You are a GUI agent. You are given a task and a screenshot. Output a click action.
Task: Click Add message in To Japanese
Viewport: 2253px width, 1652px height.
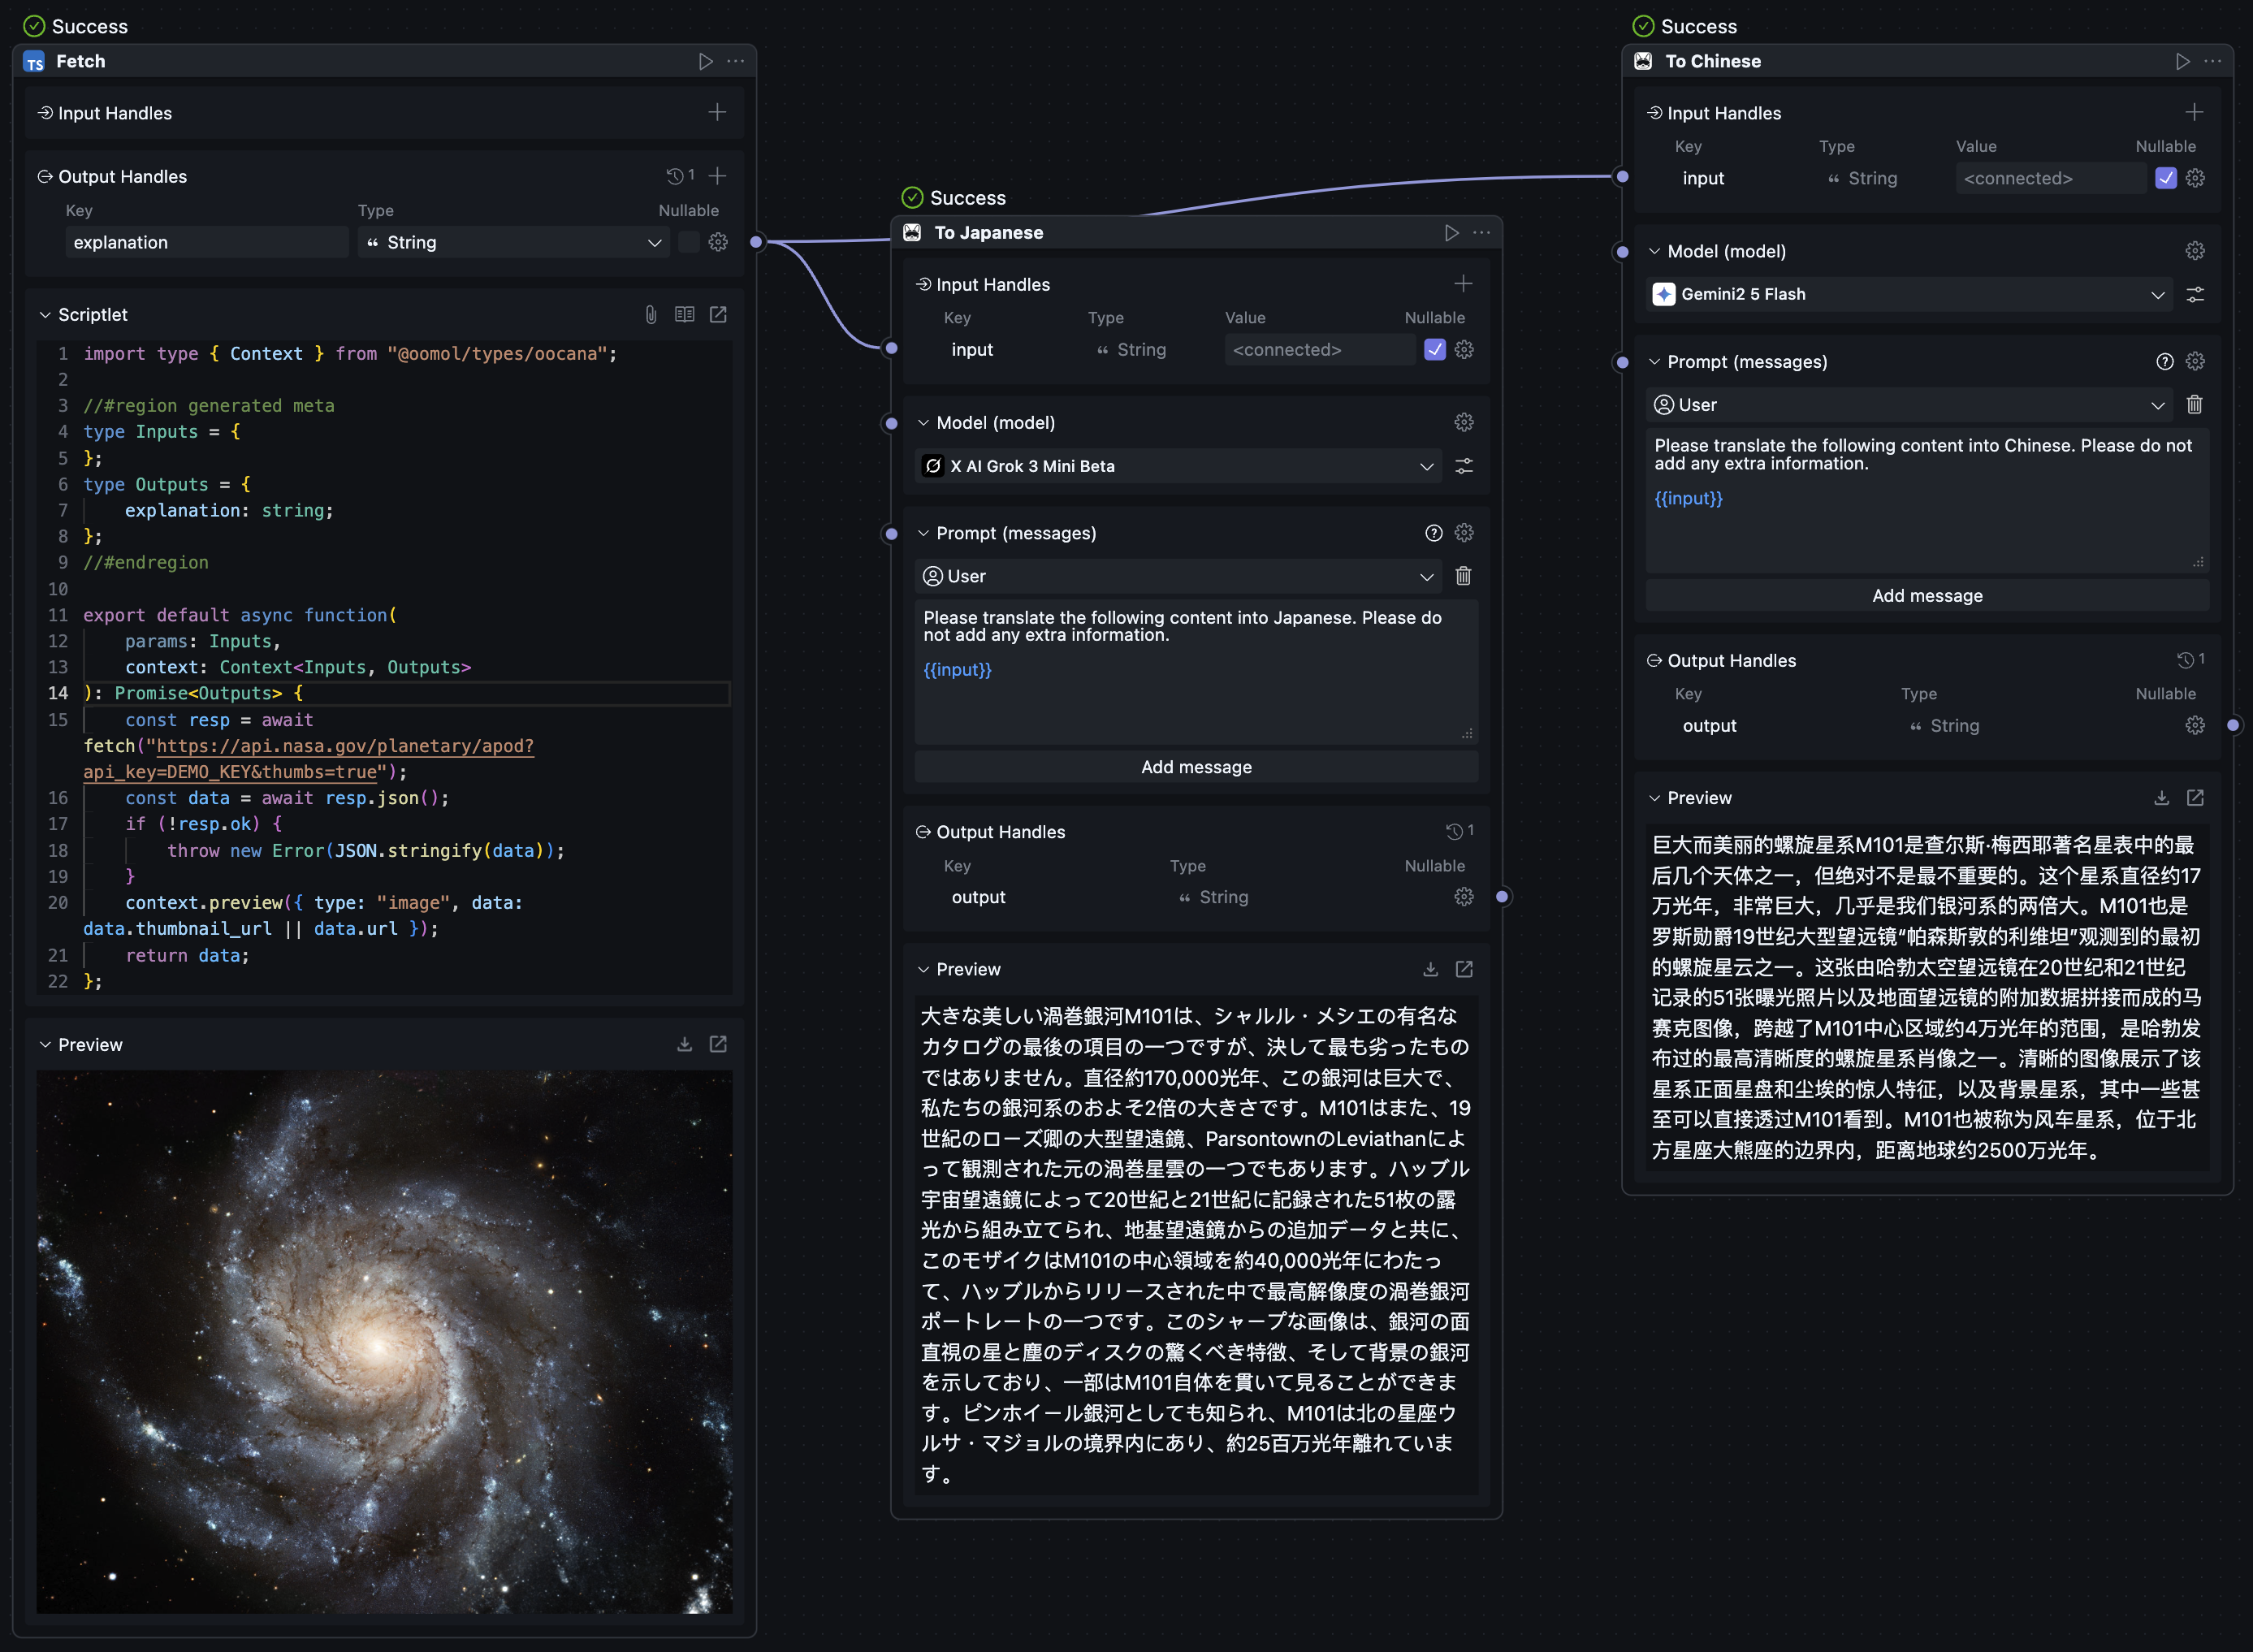click(x=1196, y=767)
